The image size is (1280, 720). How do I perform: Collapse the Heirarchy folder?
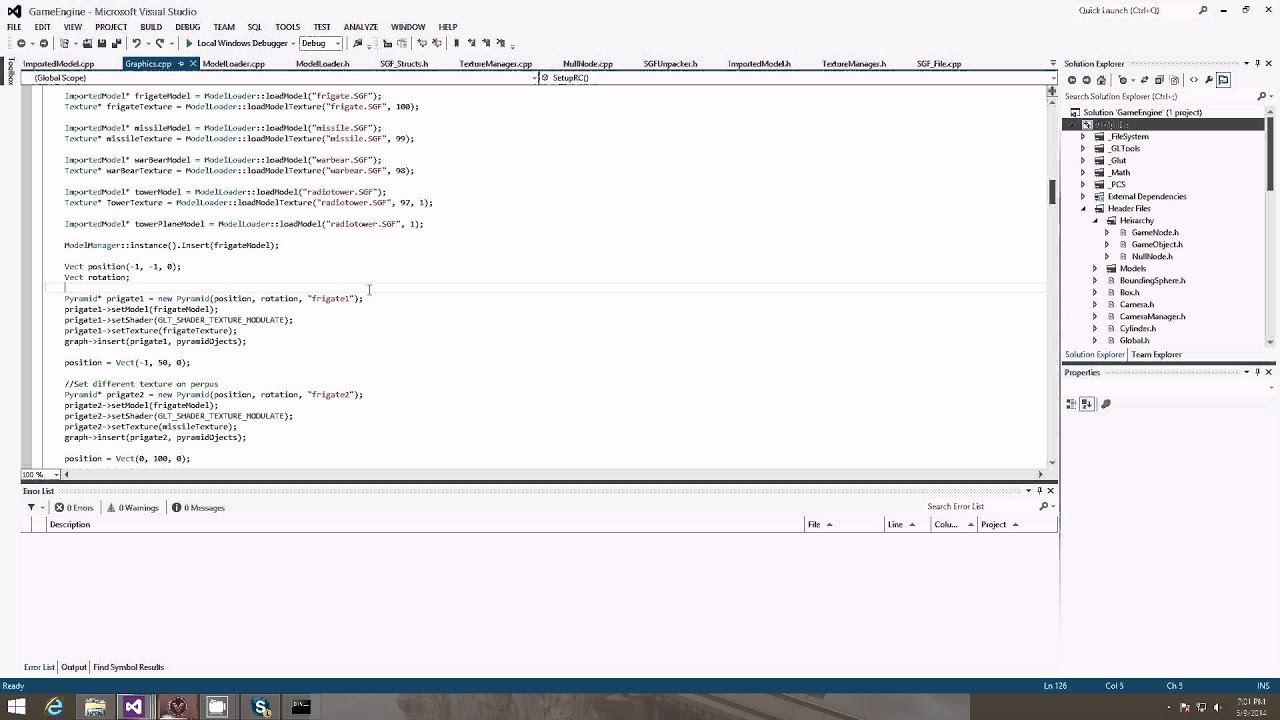(1095, 221)
